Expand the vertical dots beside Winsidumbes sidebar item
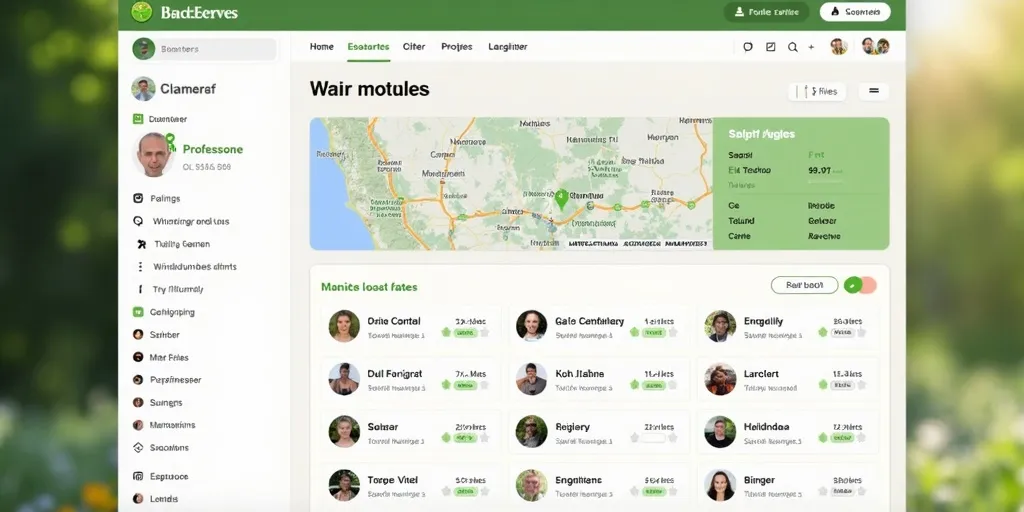 (140, 267)
